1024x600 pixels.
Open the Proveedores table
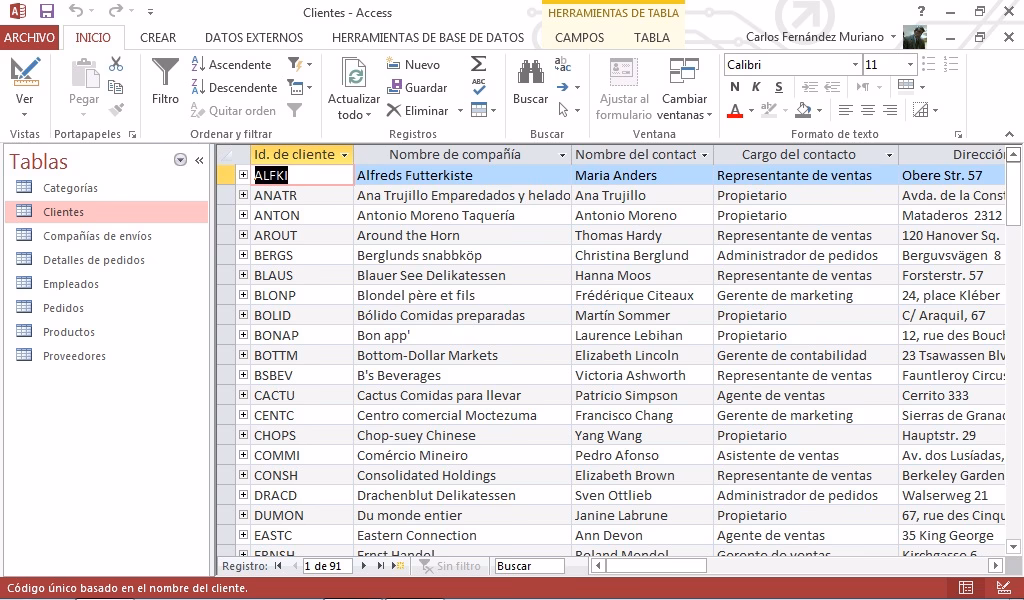click(107, 356)
